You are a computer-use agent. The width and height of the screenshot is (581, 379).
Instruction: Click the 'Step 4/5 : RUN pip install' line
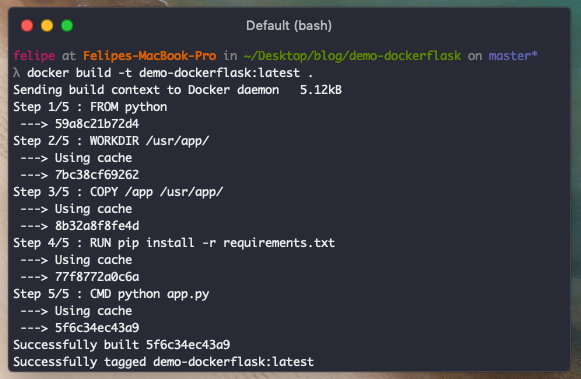point(174,243)
